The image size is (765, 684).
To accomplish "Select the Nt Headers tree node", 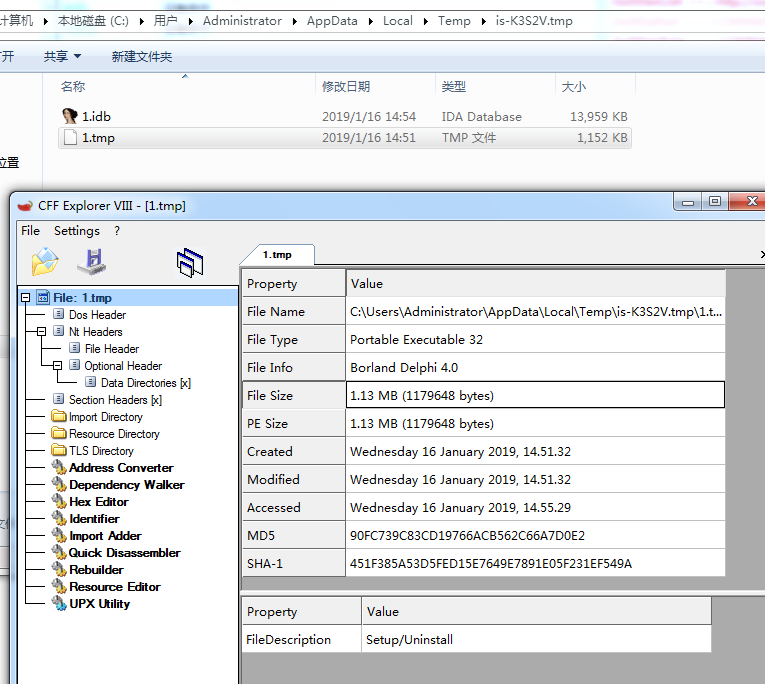I will coord(96,332).
